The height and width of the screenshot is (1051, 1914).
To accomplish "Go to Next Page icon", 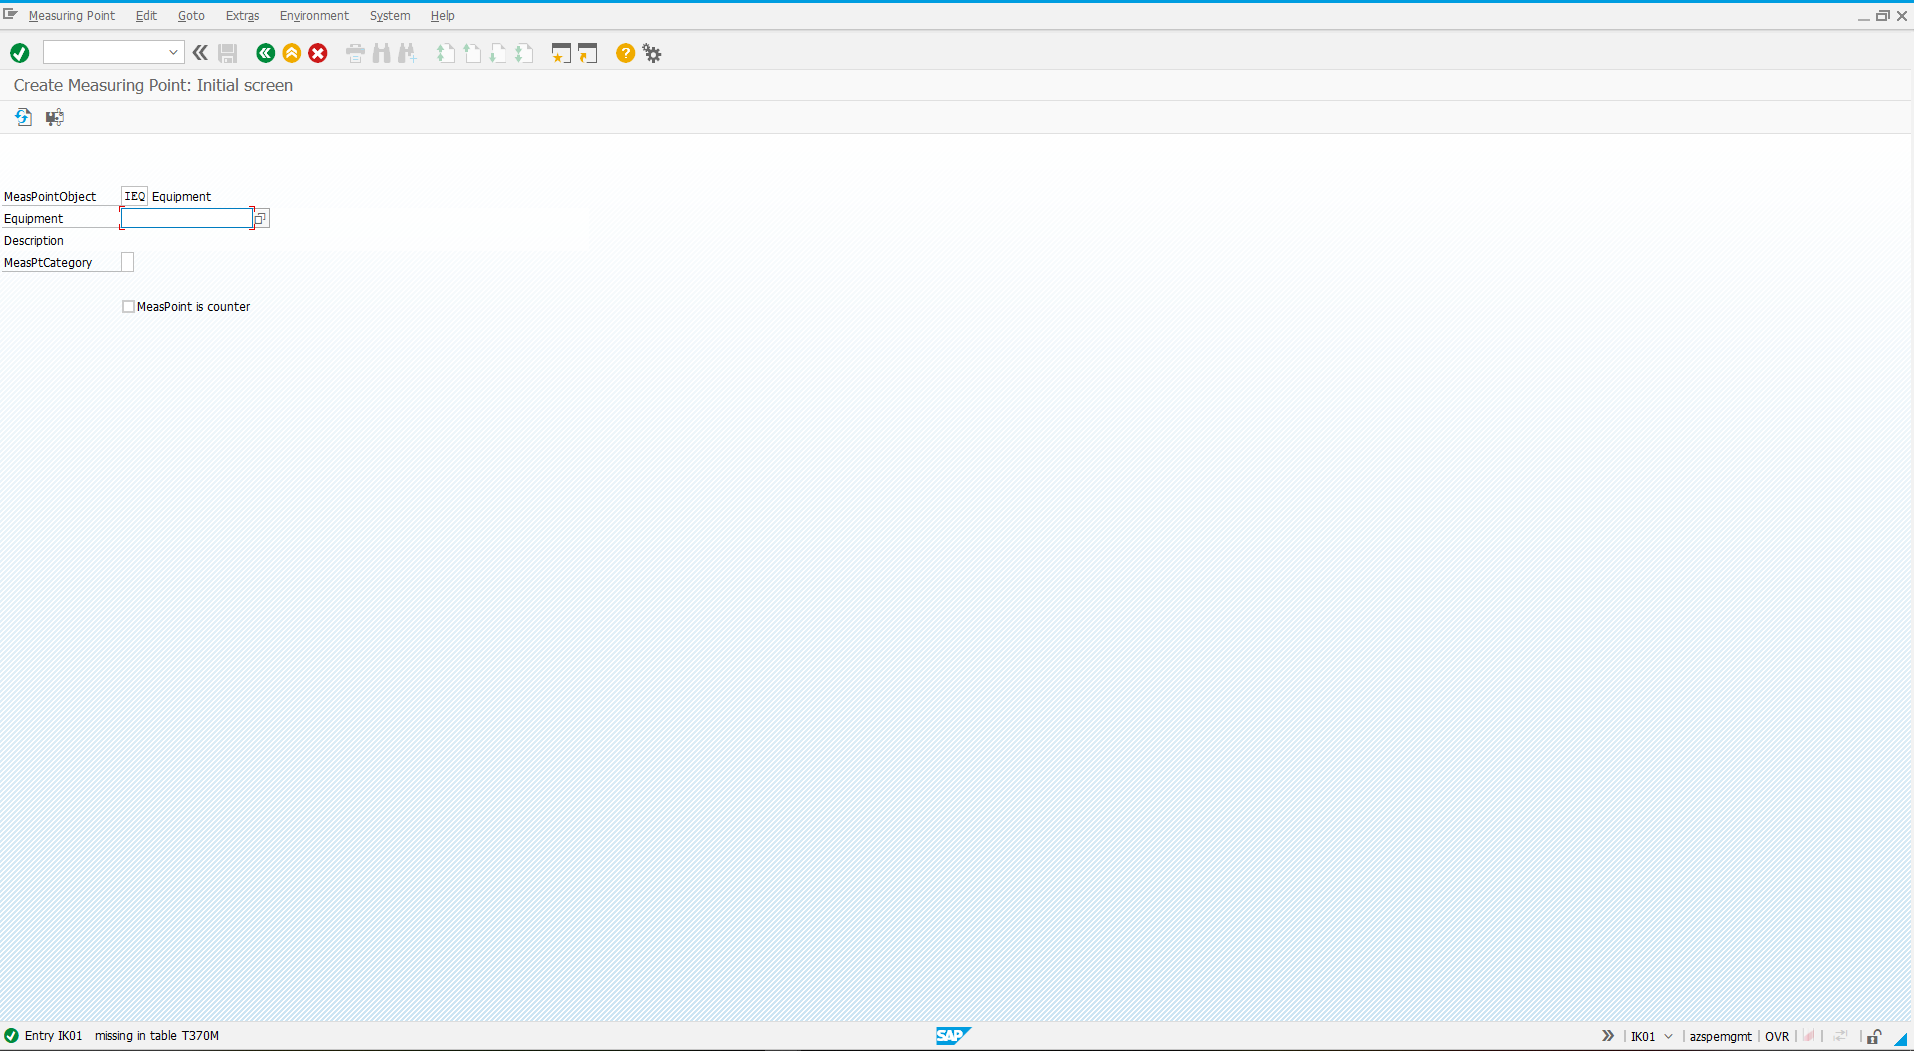I will pos(498,53).
